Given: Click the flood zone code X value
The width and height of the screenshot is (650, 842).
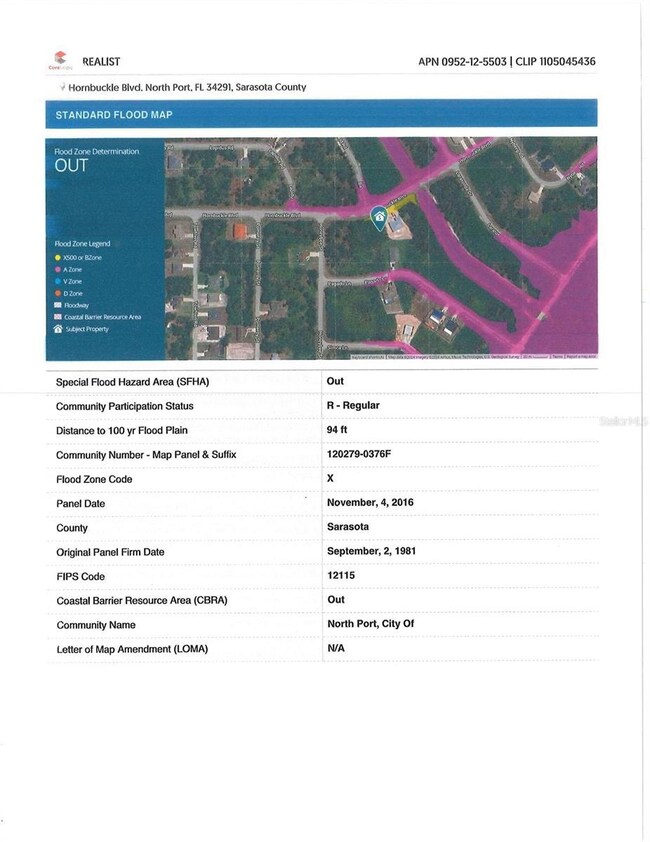Looking at the screenshot, I should click(x=330, y=478).
